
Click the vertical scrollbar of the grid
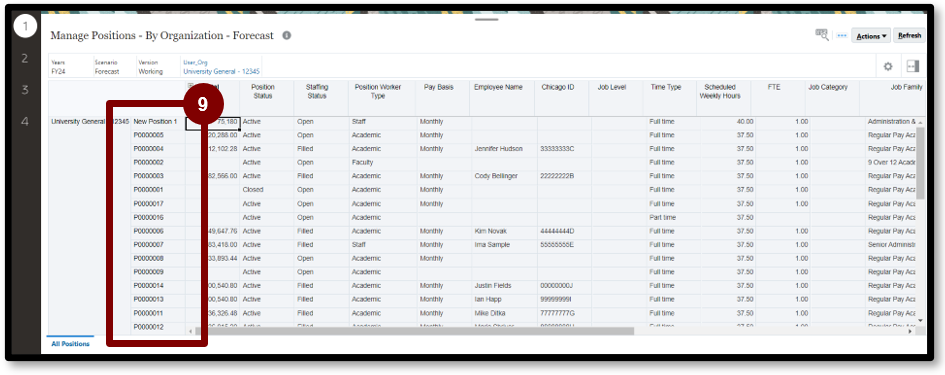tap(920, 163)
